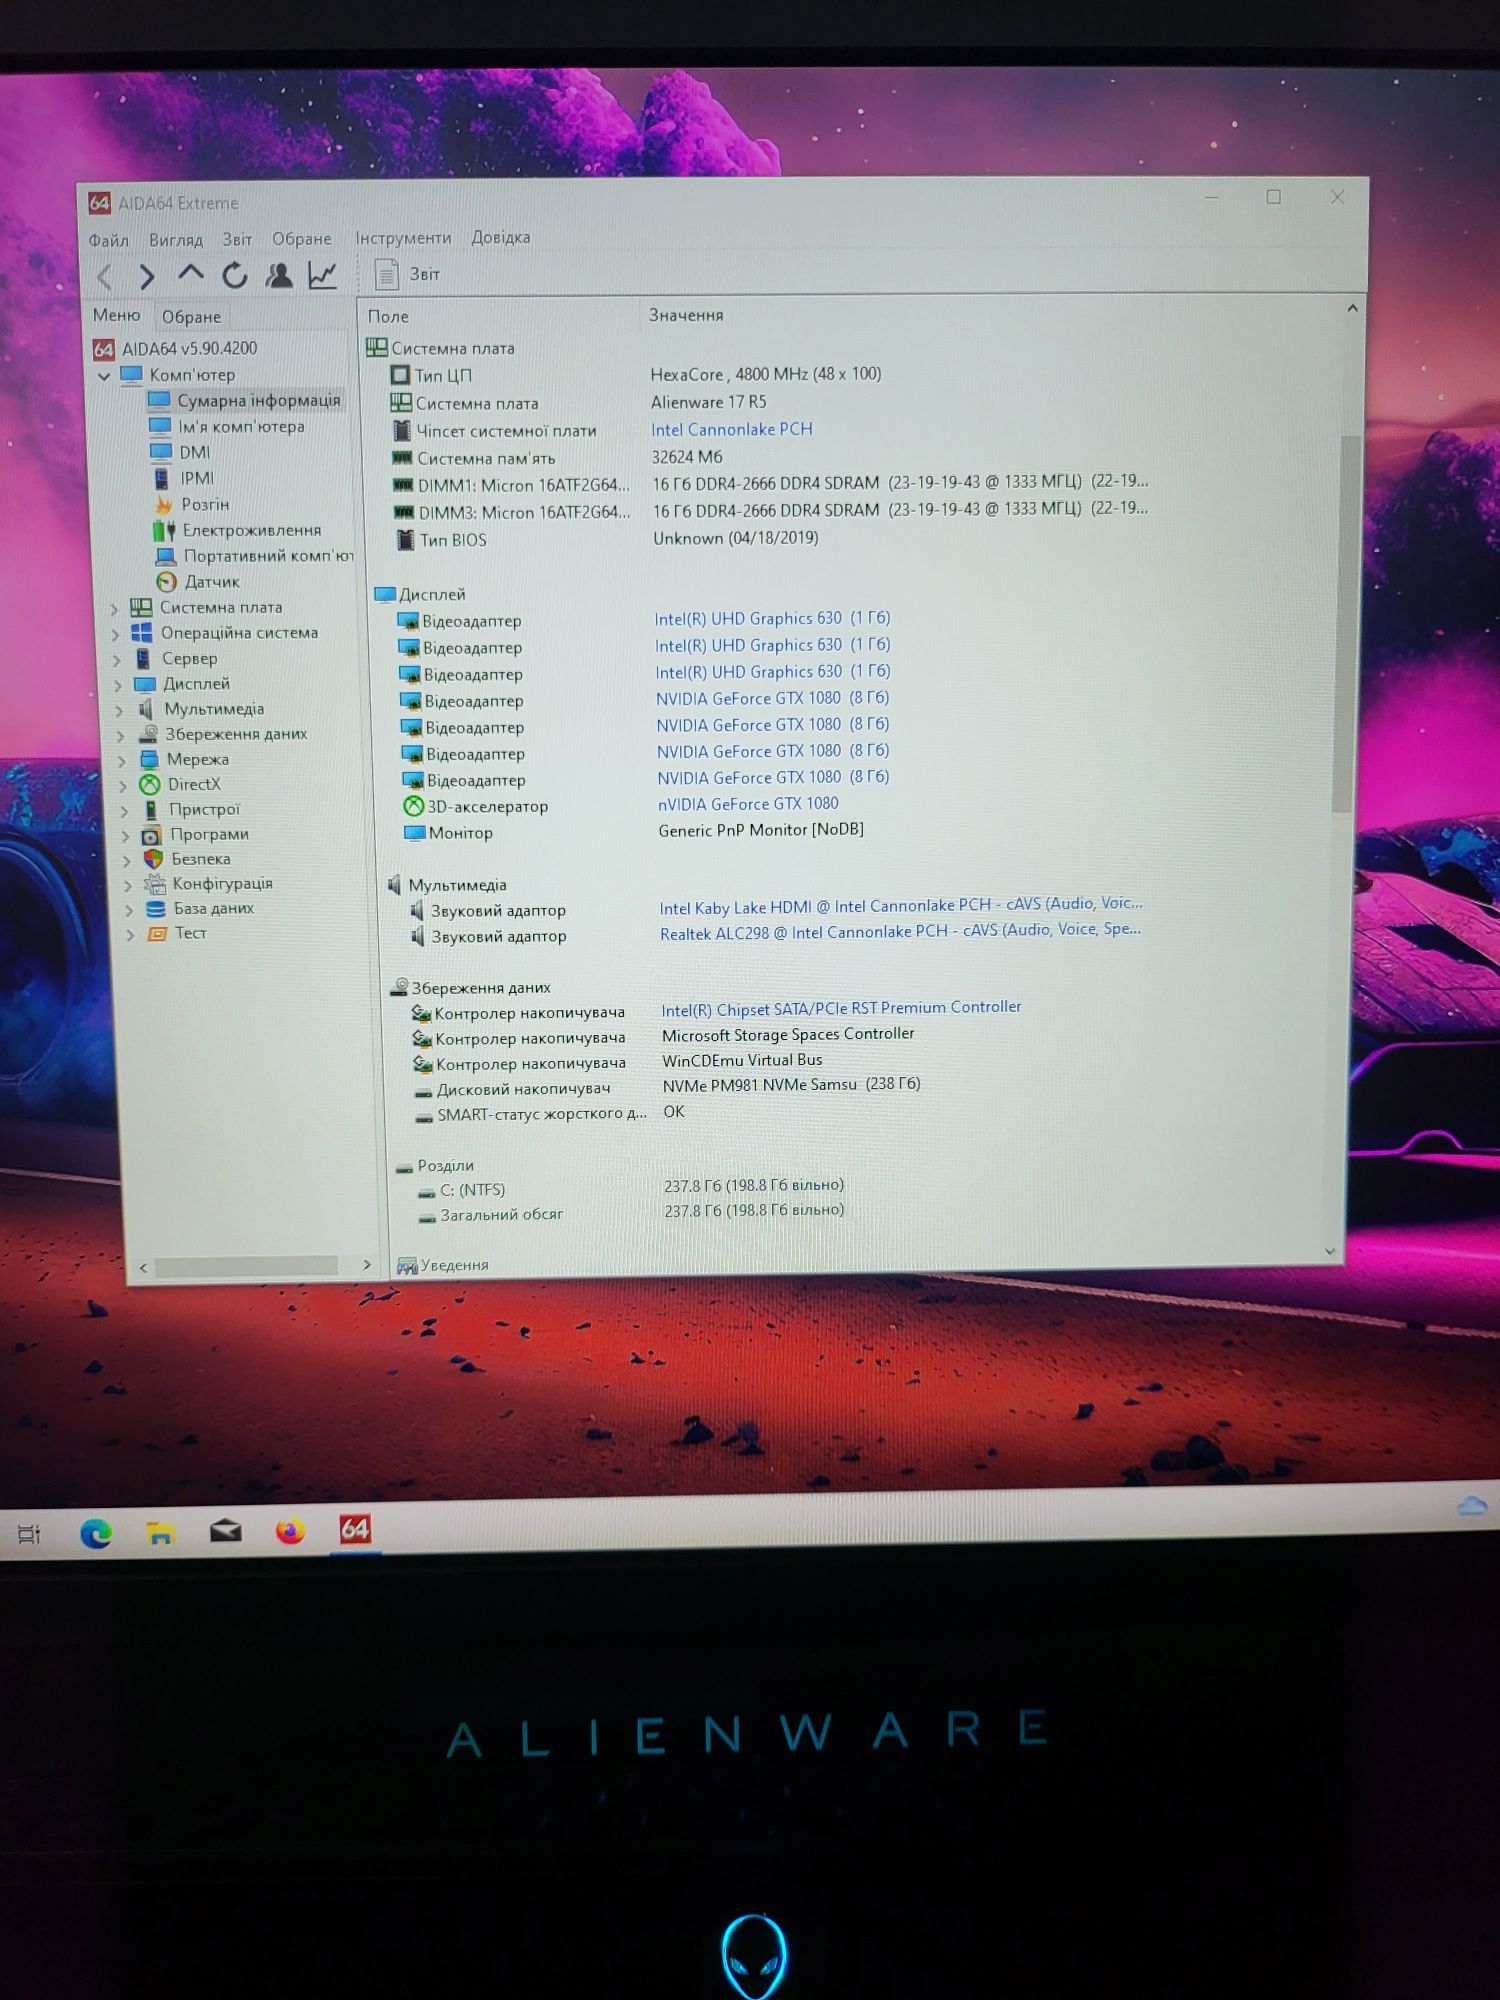
Task: Click the vertical scrollbar of details pane
Action: [1345, 622]
